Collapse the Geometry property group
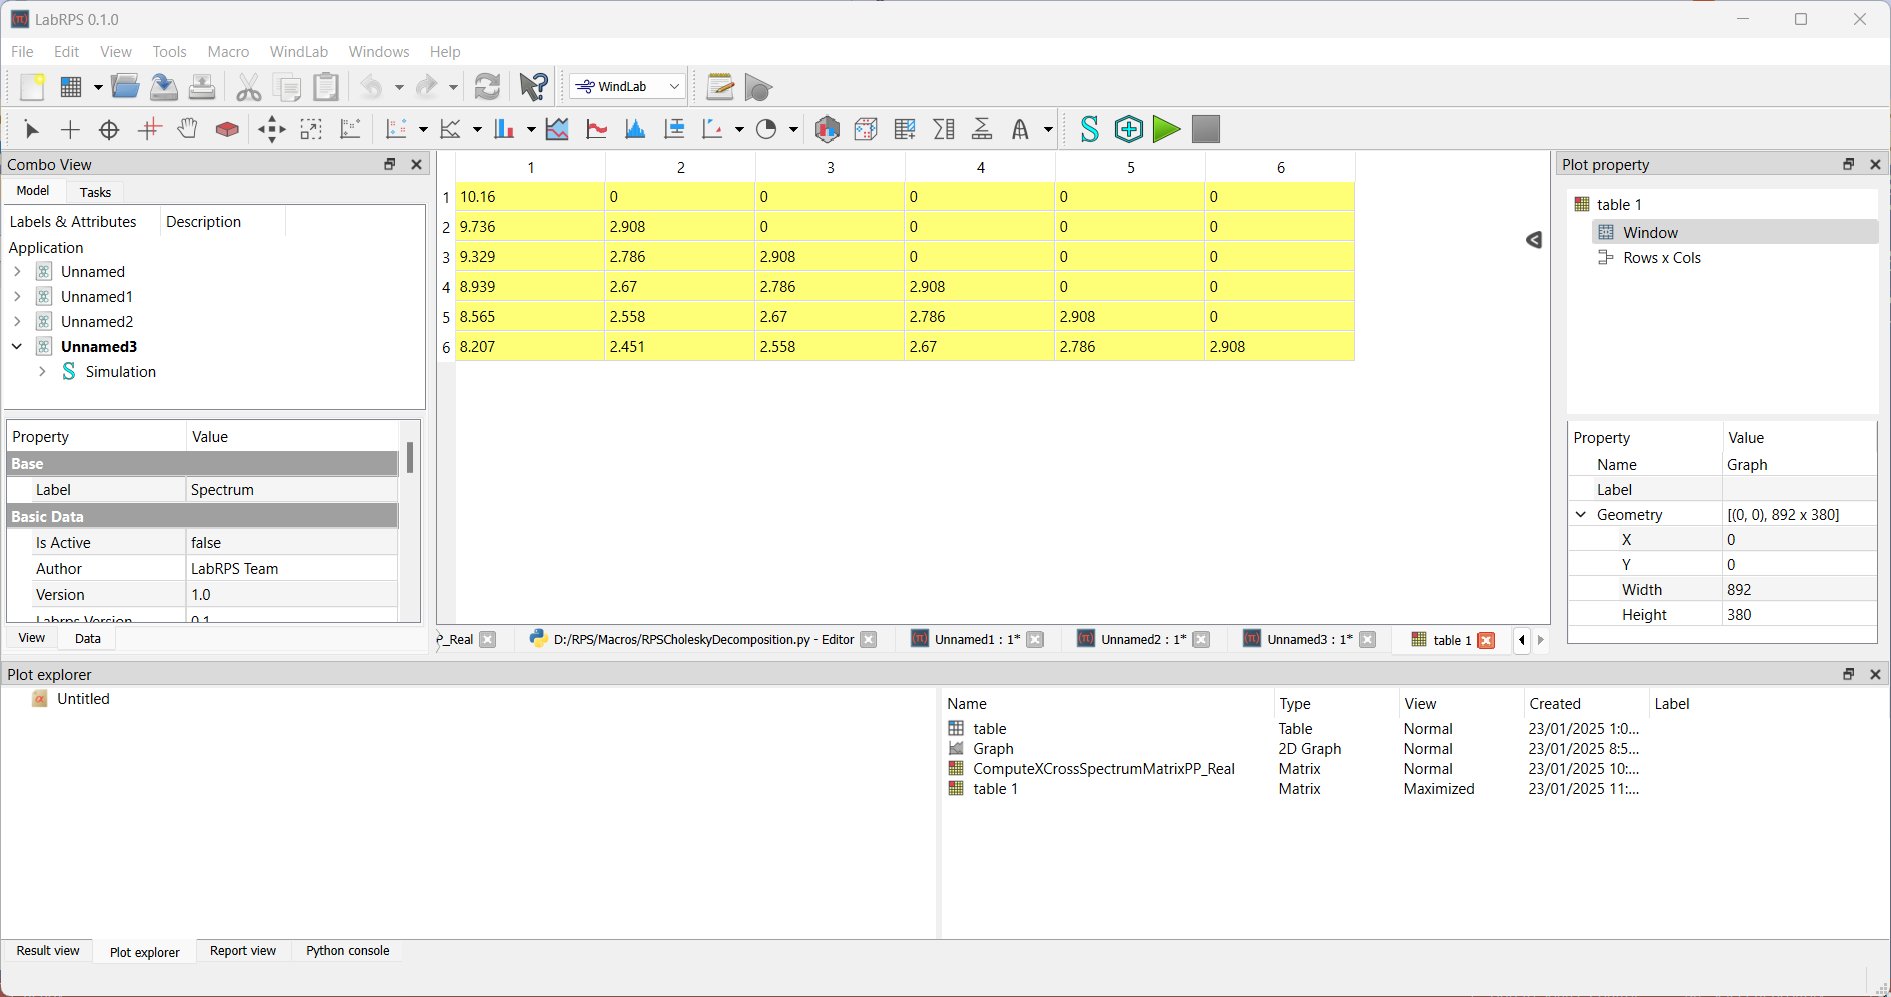Screen dimensions: 1891x997 [x=1581, y=514]
